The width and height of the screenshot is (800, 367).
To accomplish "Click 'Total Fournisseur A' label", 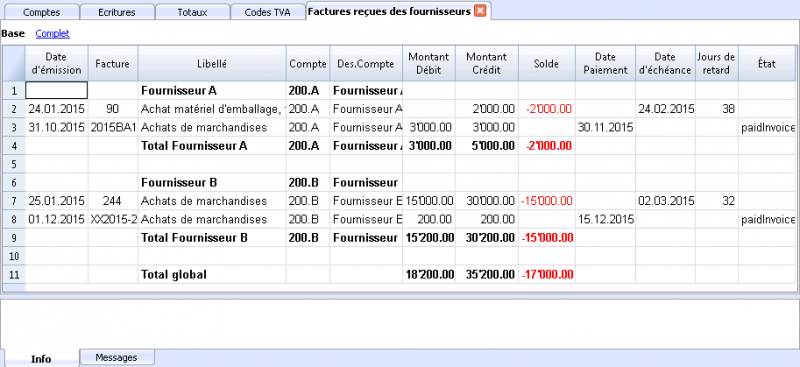I will (x=194, y=146).
